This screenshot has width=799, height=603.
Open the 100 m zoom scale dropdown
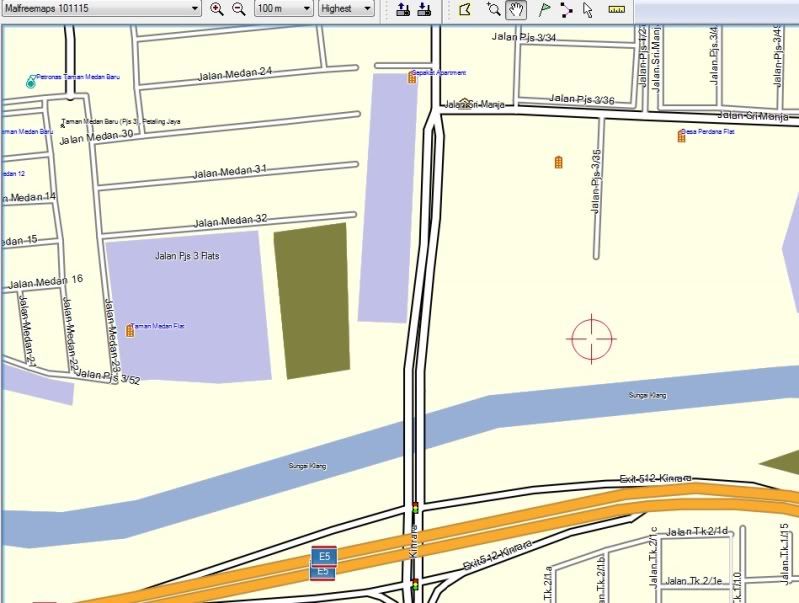click(282, 8)
